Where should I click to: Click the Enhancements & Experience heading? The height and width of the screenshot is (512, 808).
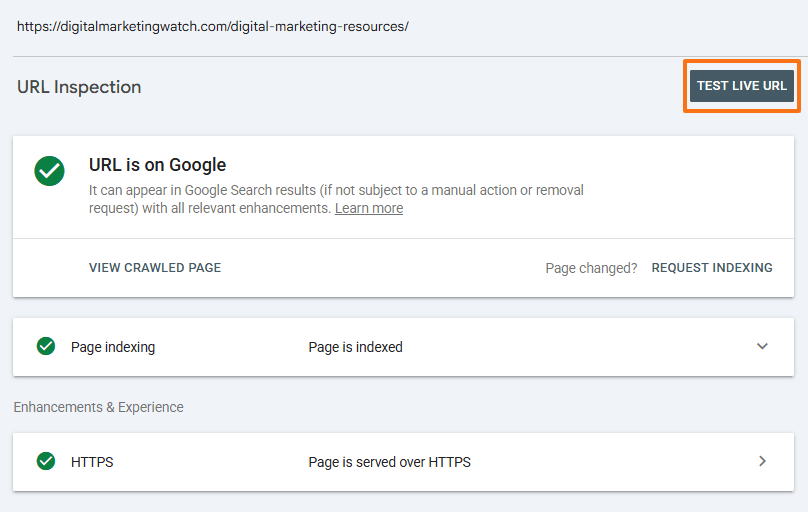pyautogui.click(x=98, y=407)
